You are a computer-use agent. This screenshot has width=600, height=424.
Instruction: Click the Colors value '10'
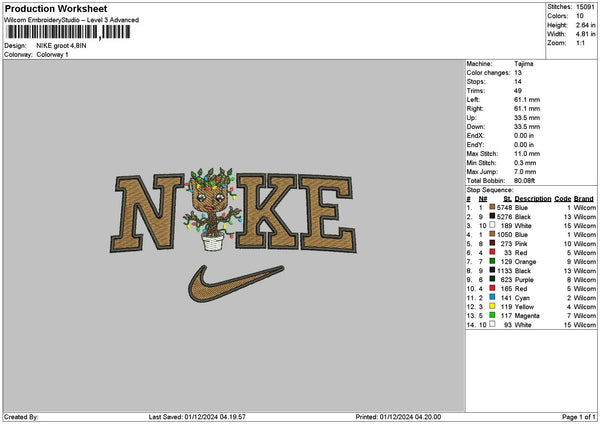pyautogui.click(x=580, y=16)
